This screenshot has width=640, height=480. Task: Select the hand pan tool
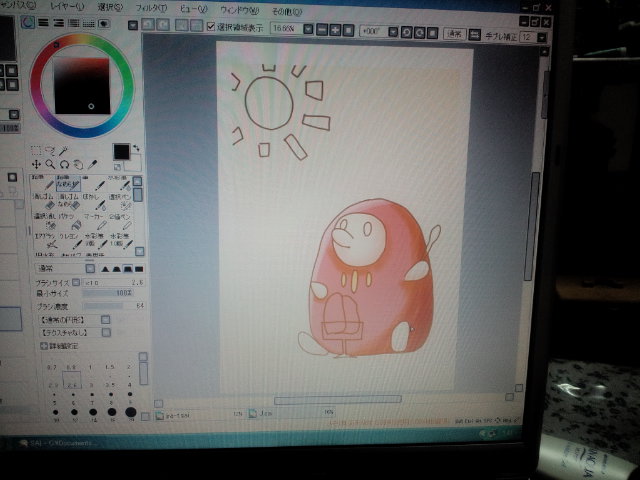click(x=78, y=164)
